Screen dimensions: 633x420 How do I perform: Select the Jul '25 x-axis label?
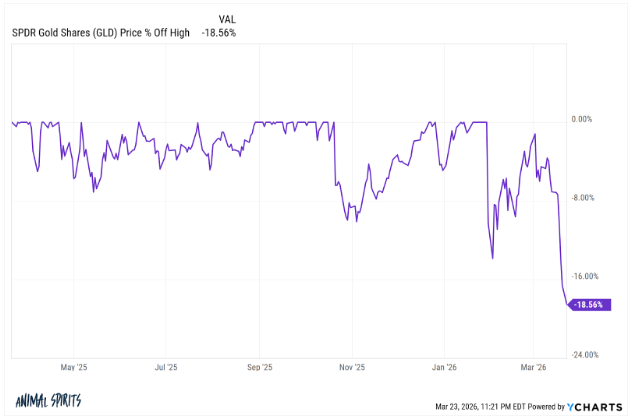coord(166,367)
